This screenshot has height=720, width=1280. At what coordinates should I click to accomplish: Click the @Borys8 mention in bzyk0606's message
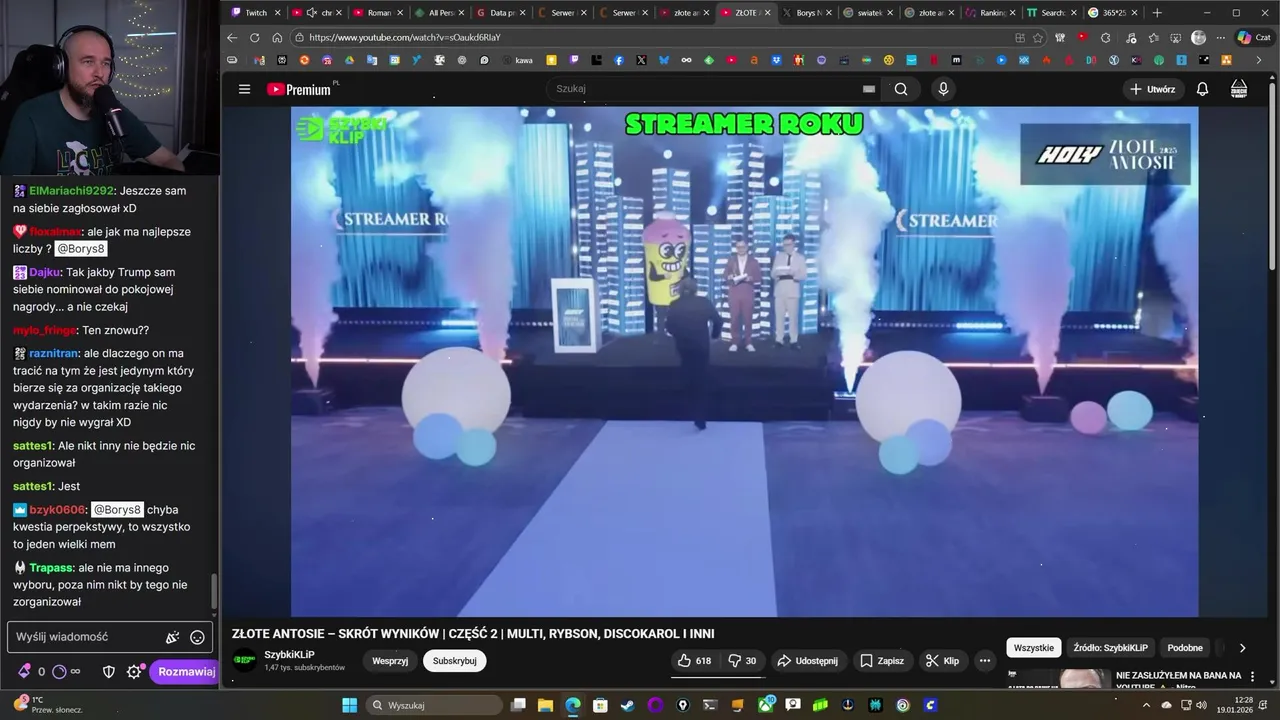point(118,510)
